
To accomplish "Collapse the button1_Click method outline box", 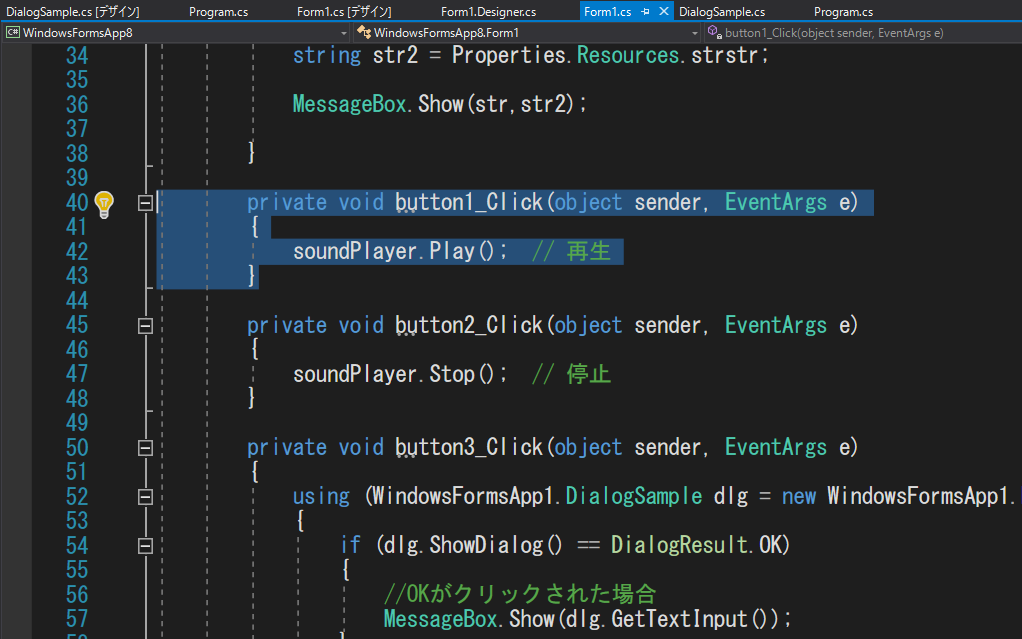I will pyautogui.click(x=145, y=203).
